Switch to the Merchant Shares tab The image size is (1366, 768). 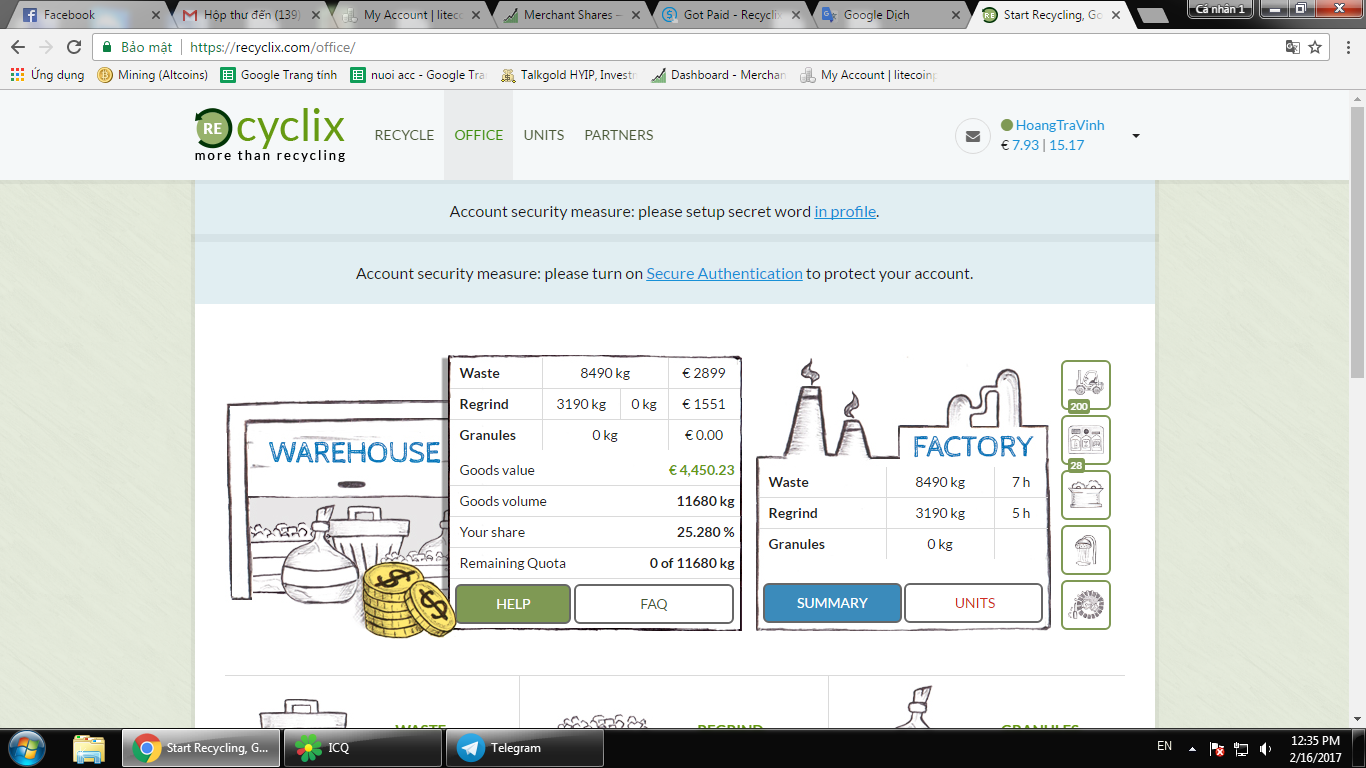tap(570, 15)
